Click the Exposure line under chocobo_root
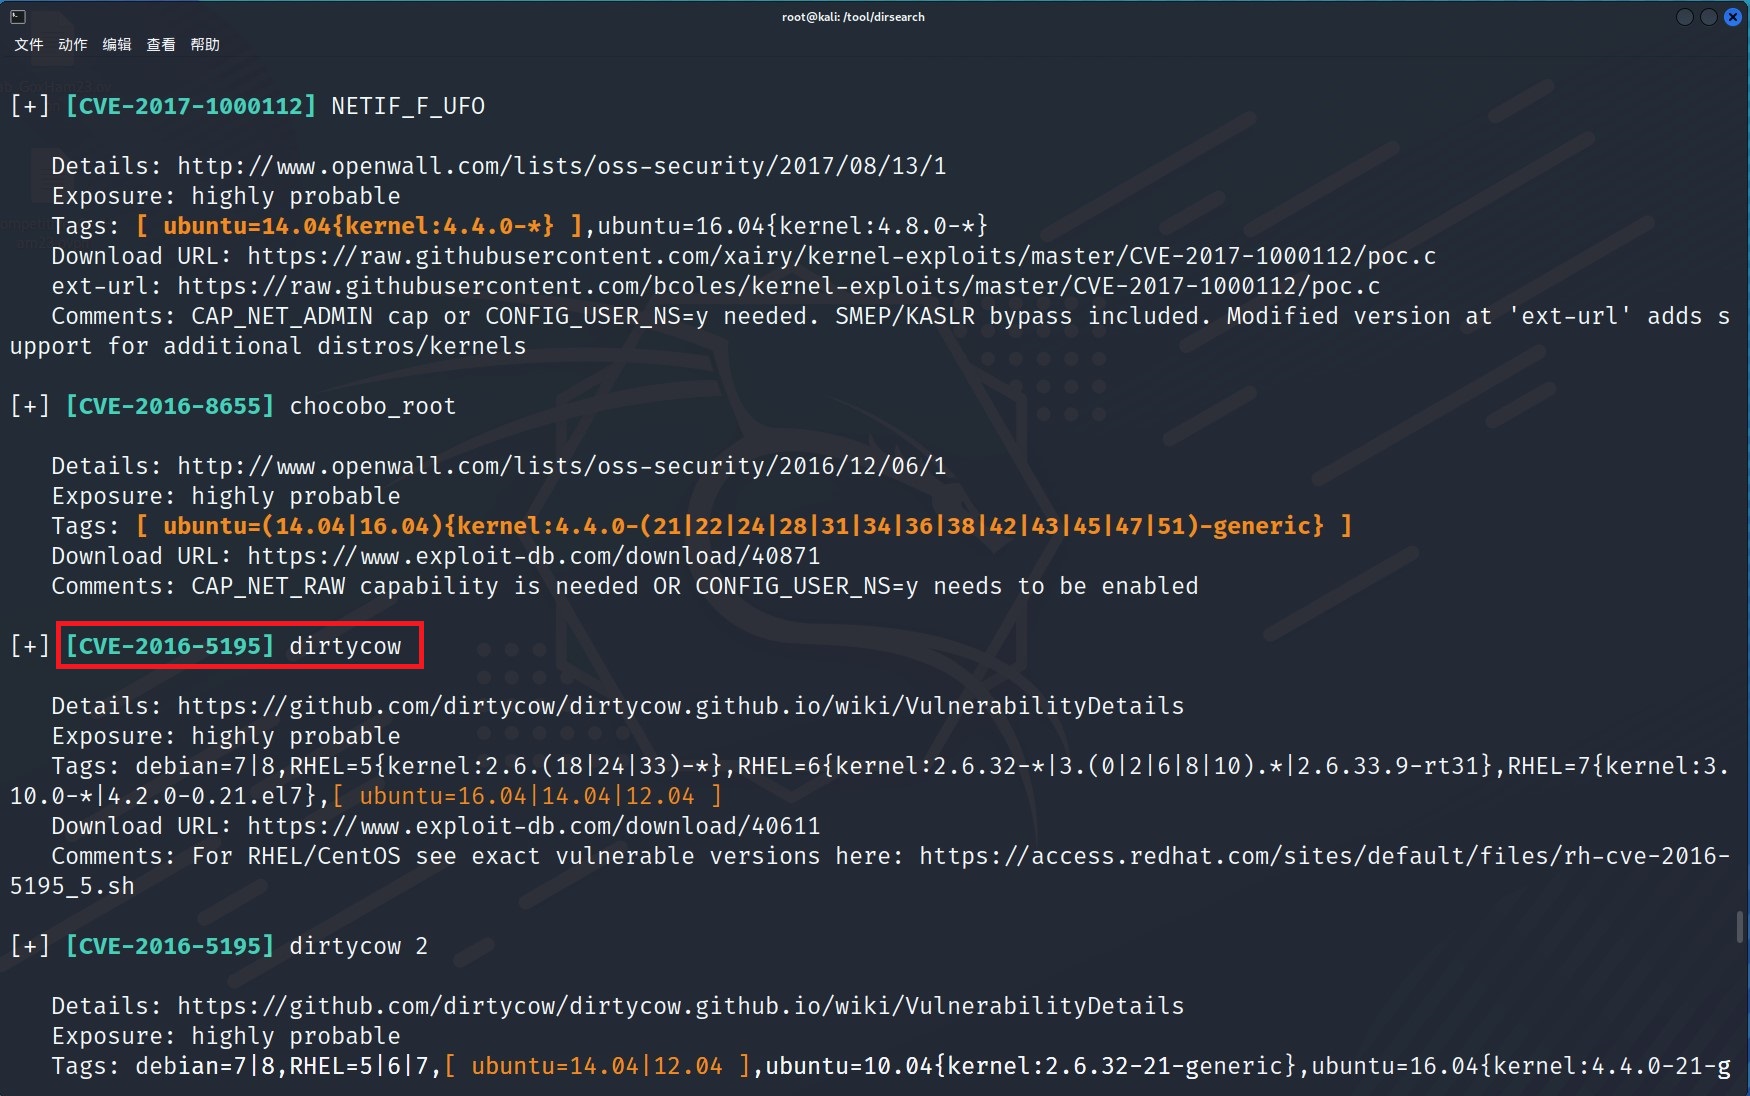 226,496
